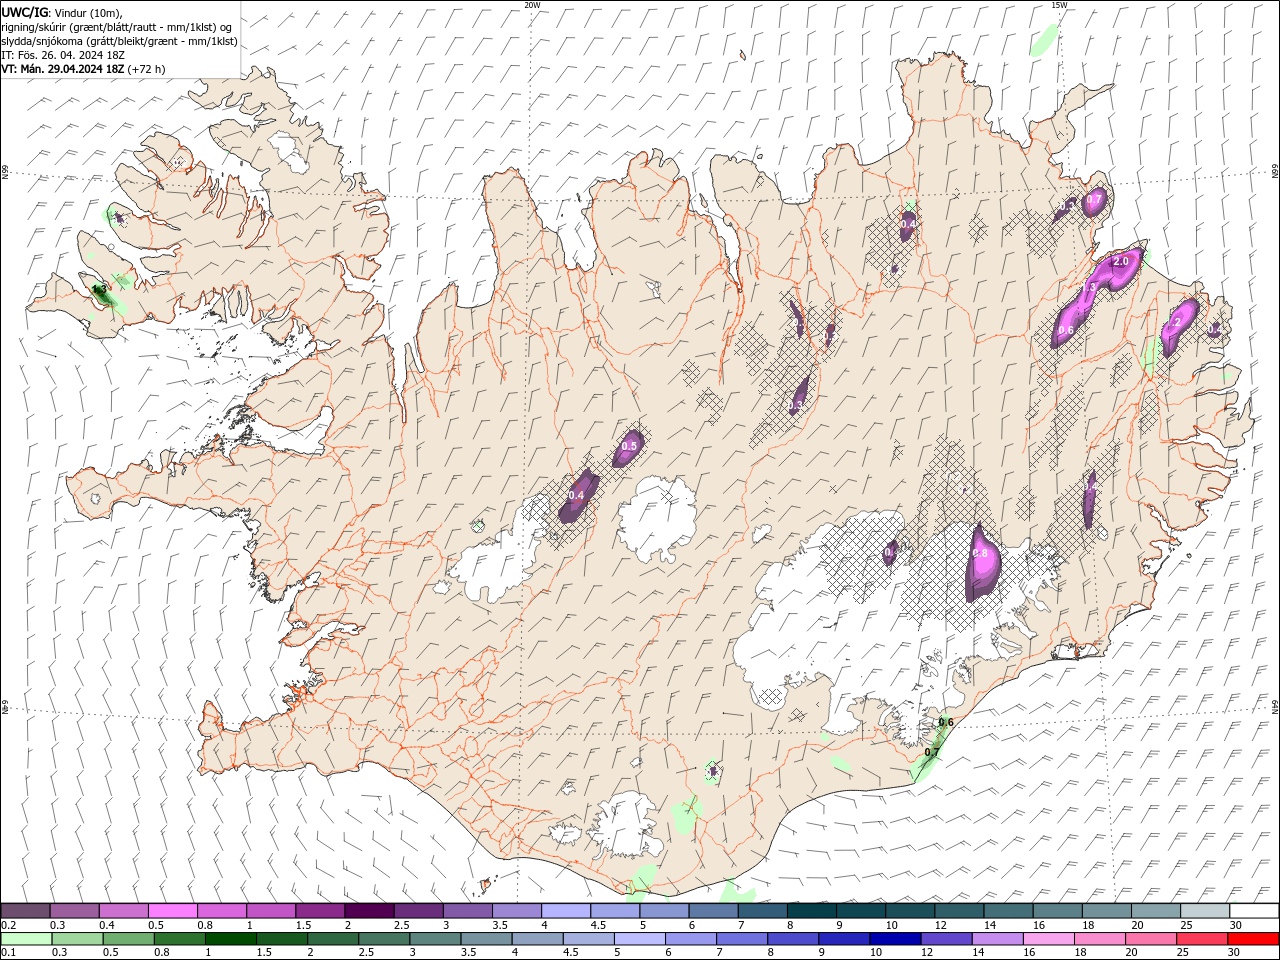
Task: Choose the white 30 swatch in the upper legend
Action: tap(1254, 911)
